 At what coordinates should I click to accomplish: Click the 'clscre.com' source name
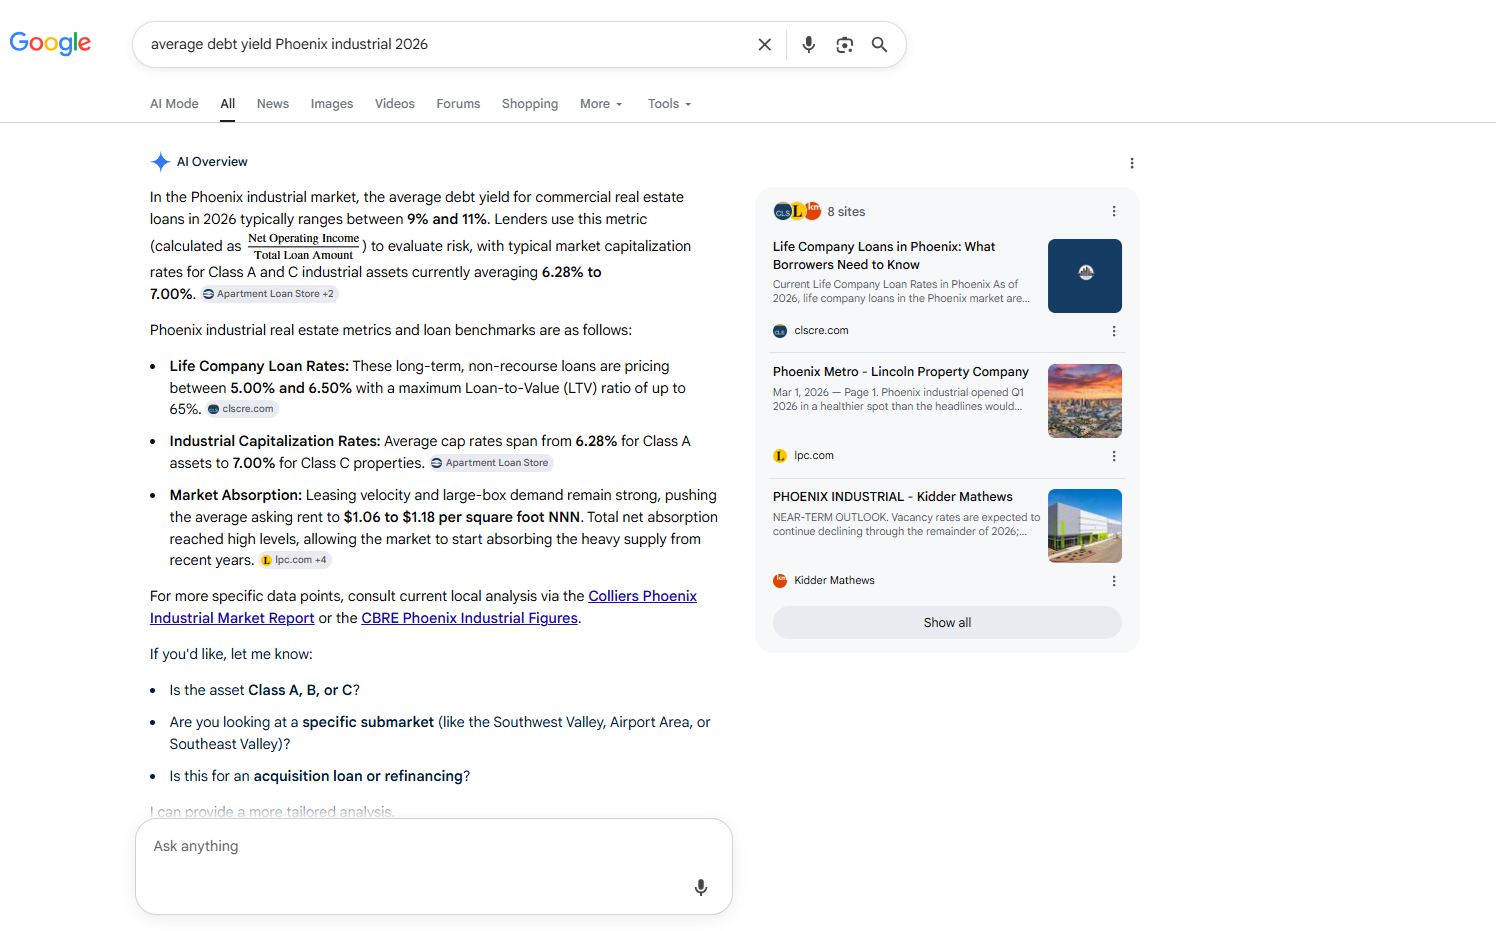point(821,331)
